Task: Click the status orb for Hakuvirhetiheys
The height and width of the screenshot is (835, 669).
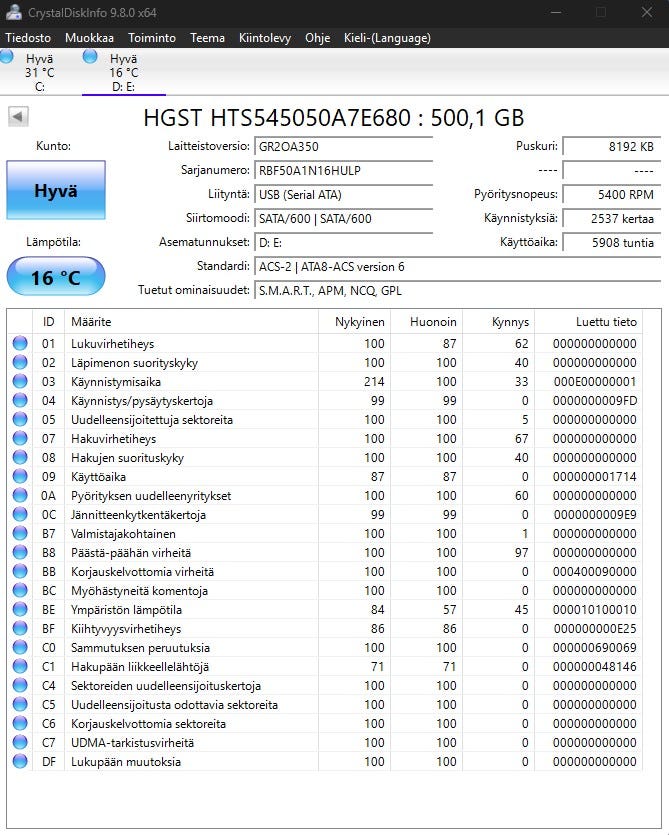Action: click(x=20, y=438)
